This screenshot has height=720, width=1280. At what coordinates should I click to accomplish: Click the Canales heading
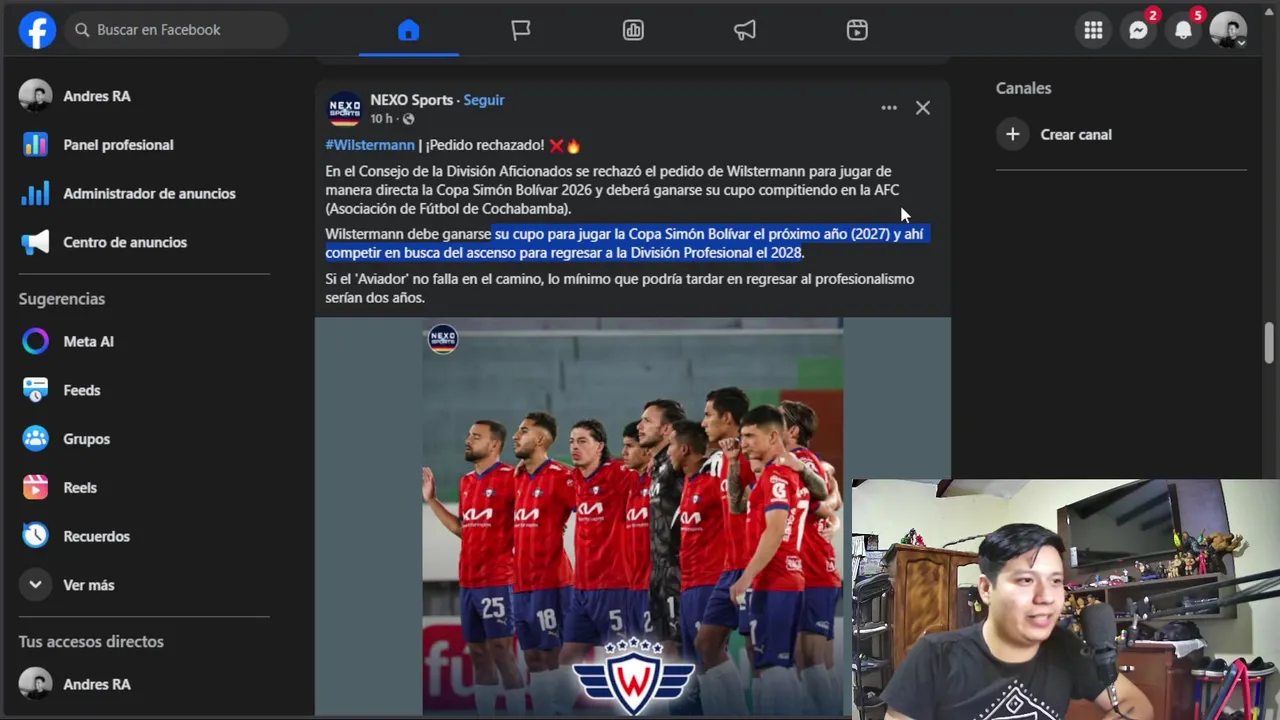pyautogui.click(x=1023, y=88)
